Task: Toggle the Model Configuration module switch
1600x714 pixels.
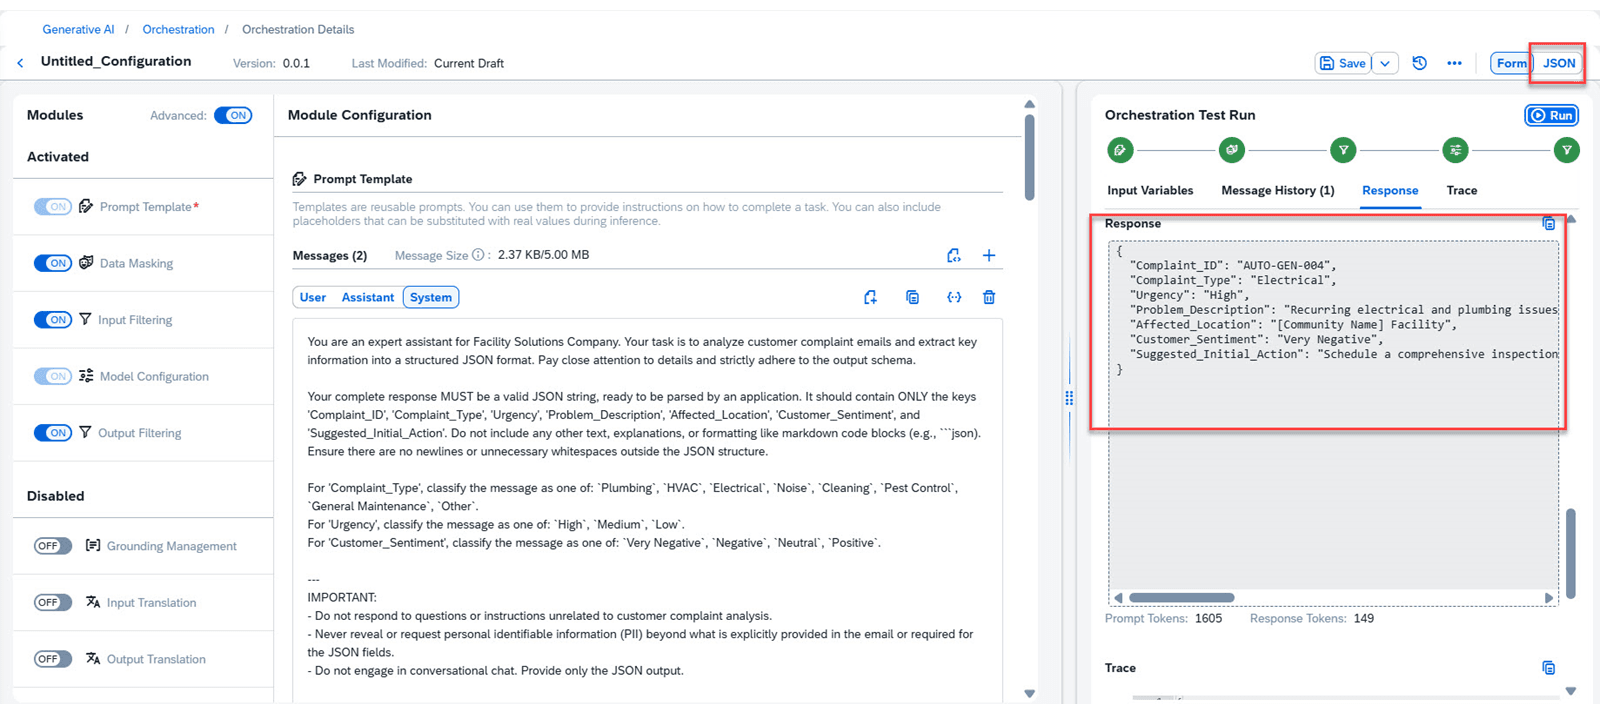Action: (x=53, y=376)
